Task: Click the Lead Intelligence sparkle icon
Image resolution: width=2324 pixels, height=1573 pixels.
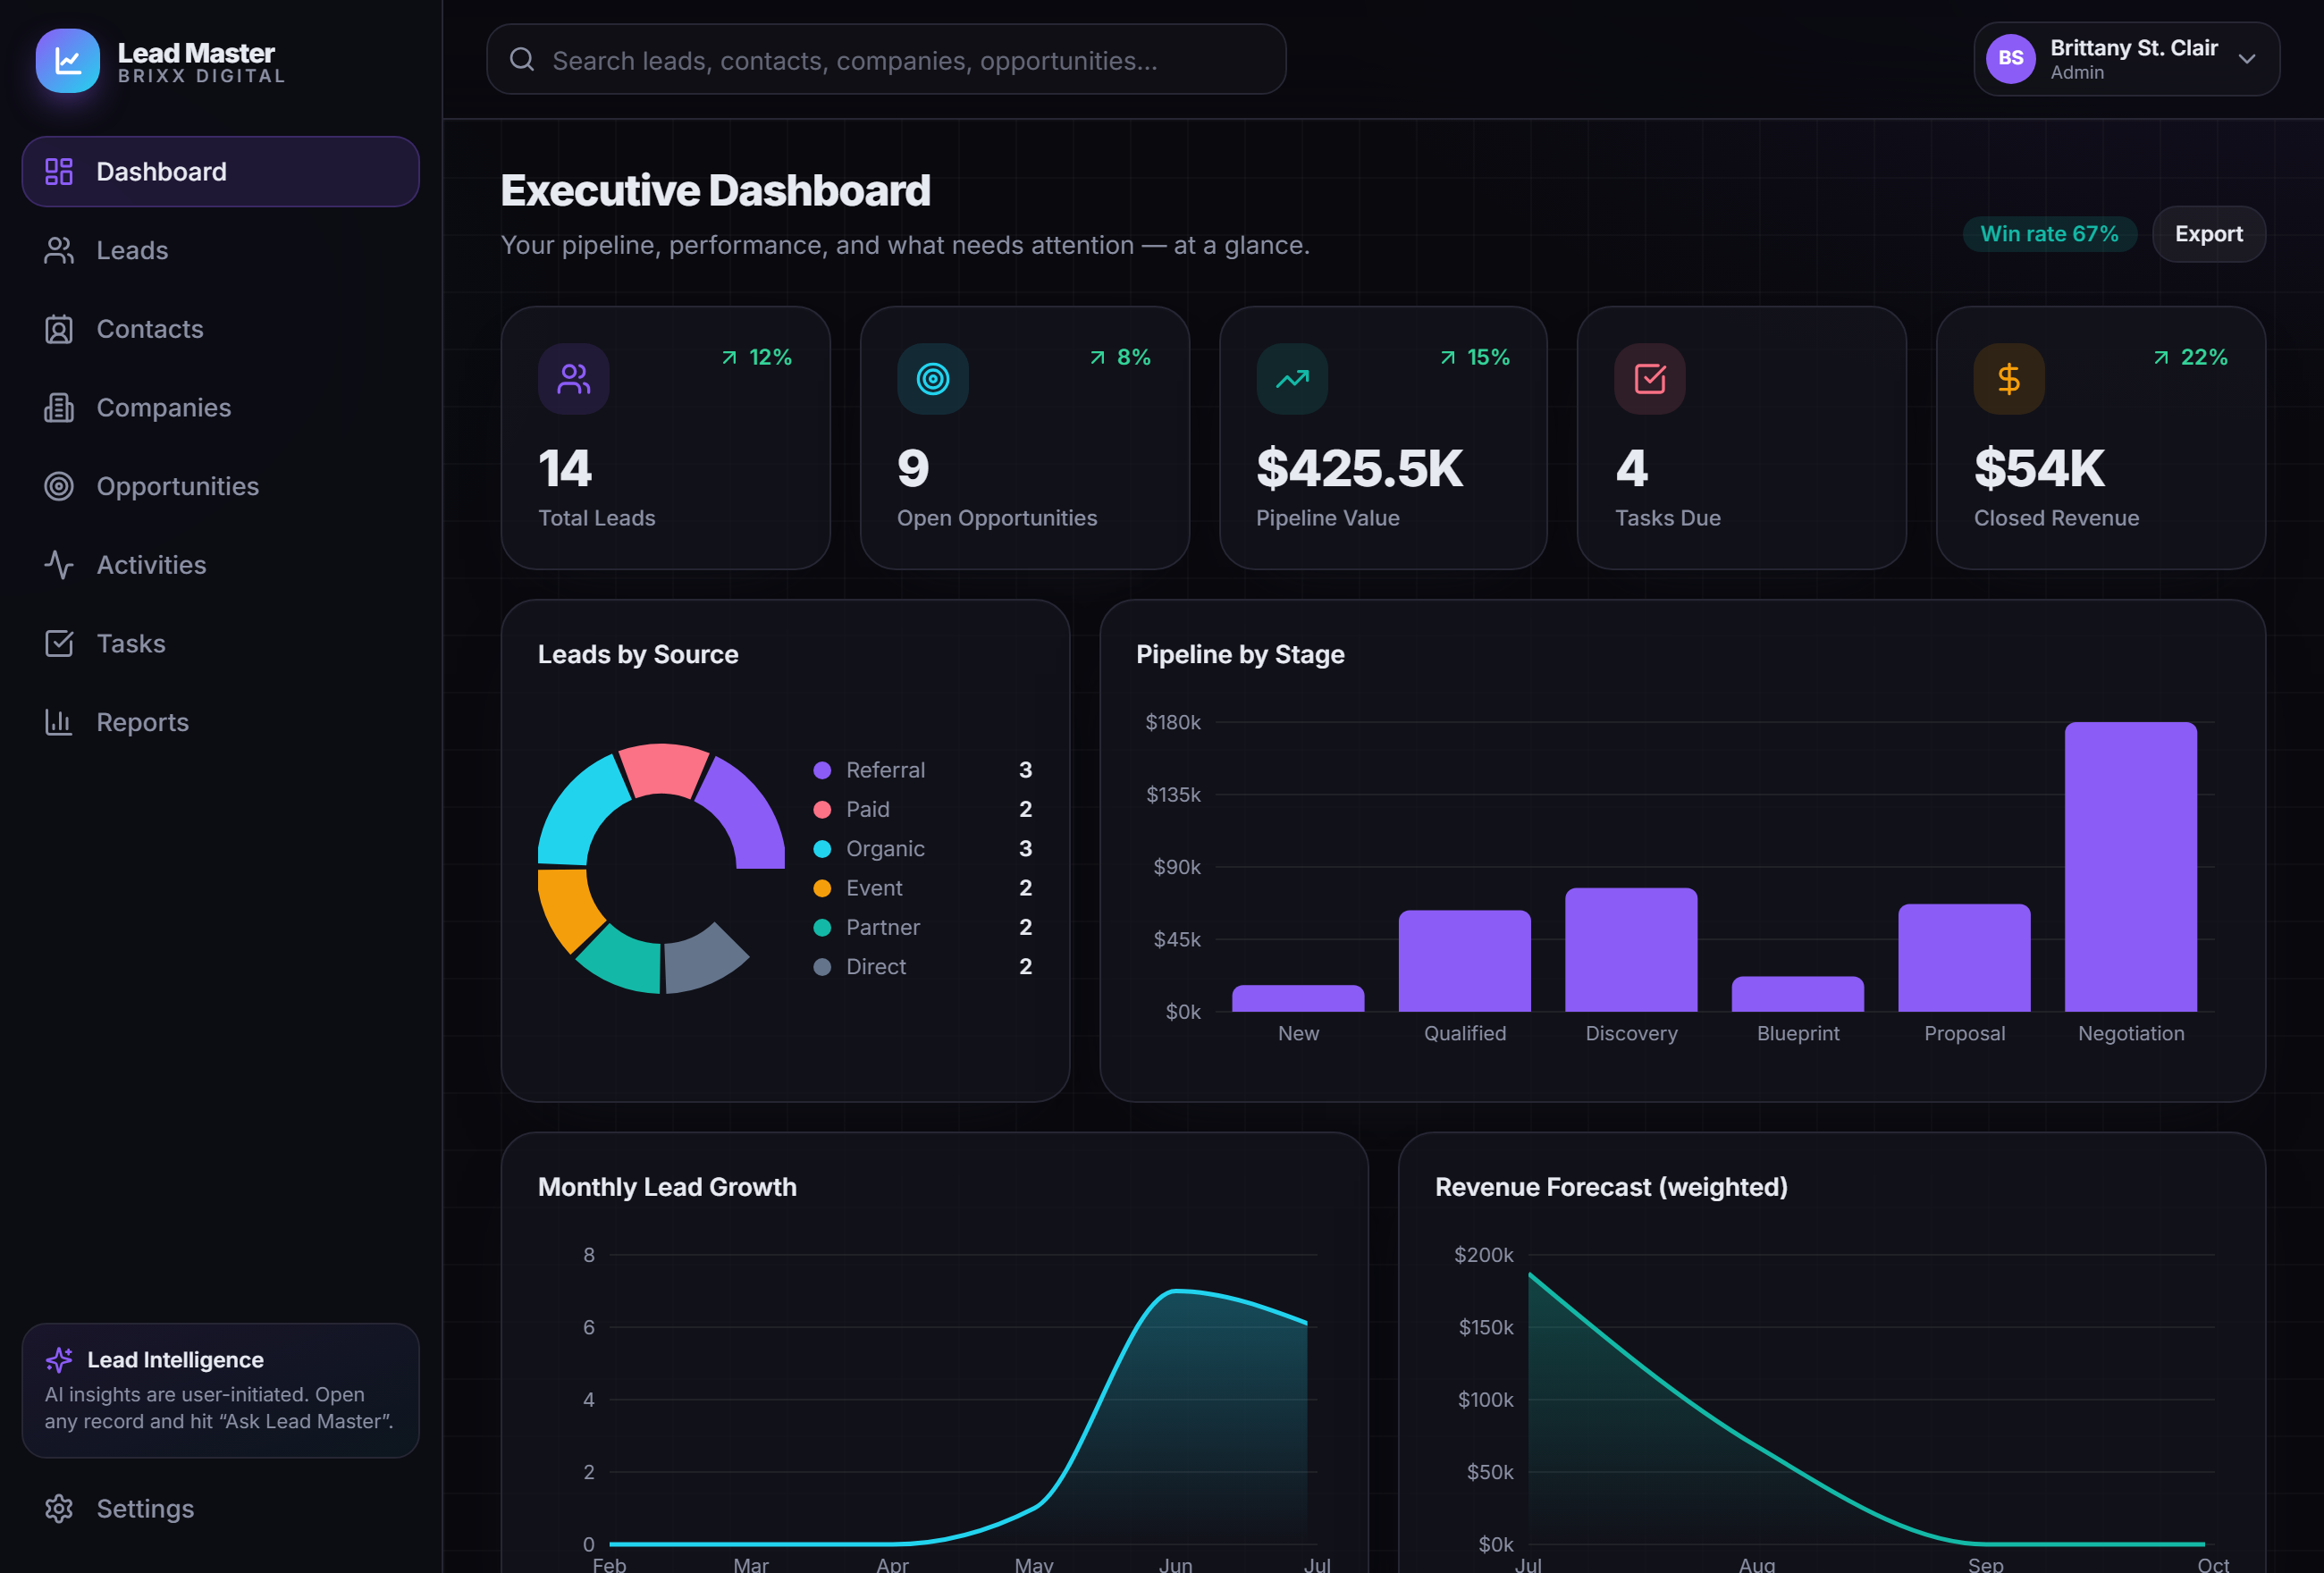Action: (x=59, y=1359)
